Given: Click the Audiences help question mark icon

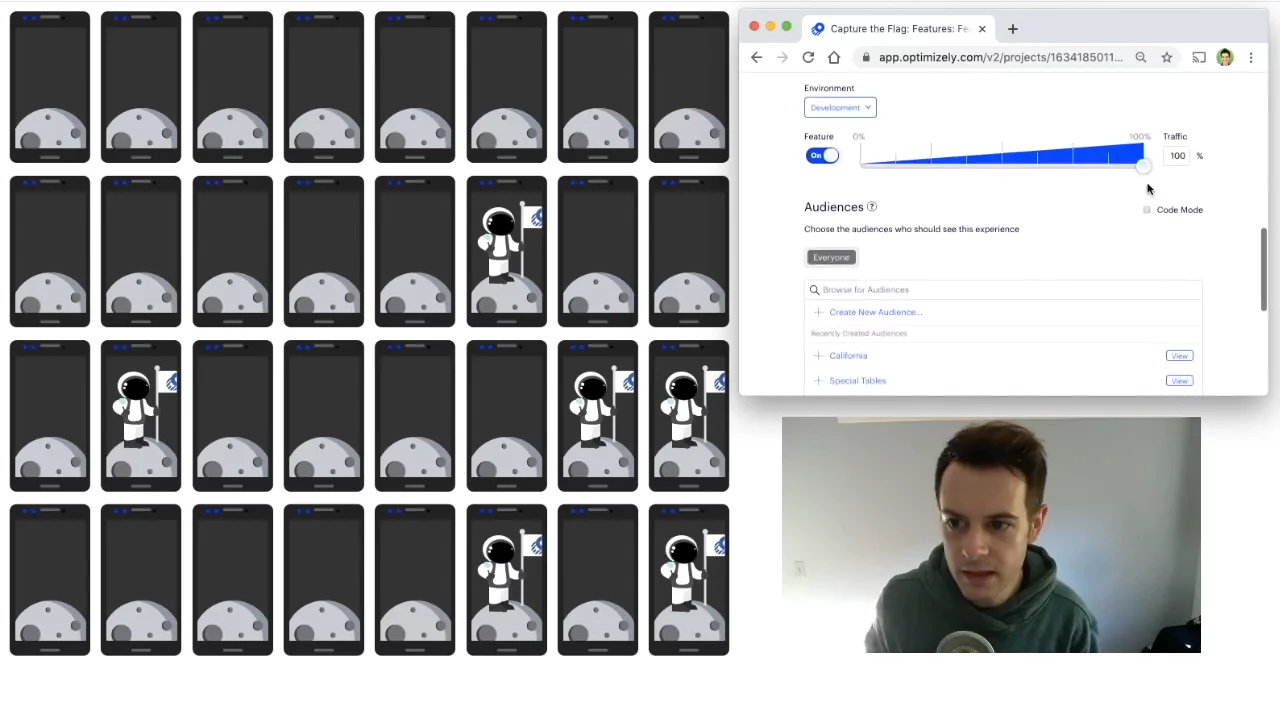Looking at the screenshot, I should pyautogui.click(x=872, y=207).
